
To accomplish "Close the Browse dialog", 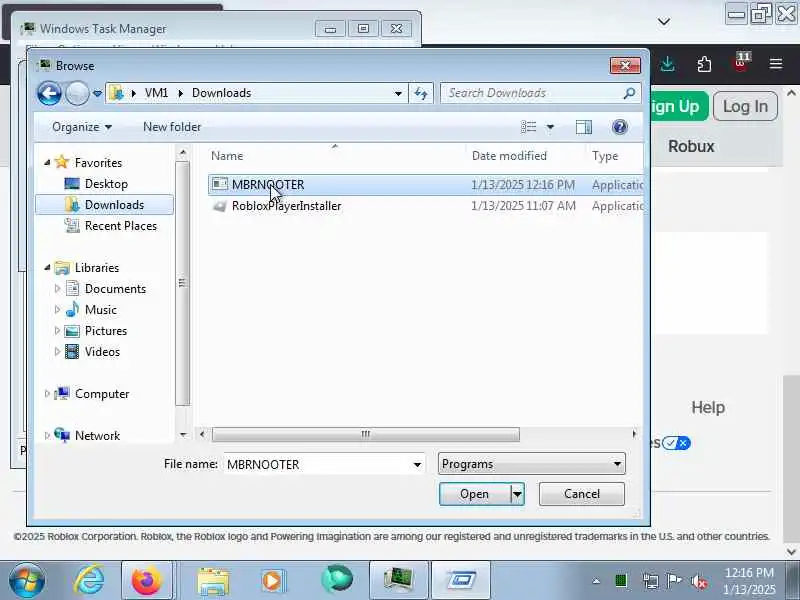I will coord(625,65).
